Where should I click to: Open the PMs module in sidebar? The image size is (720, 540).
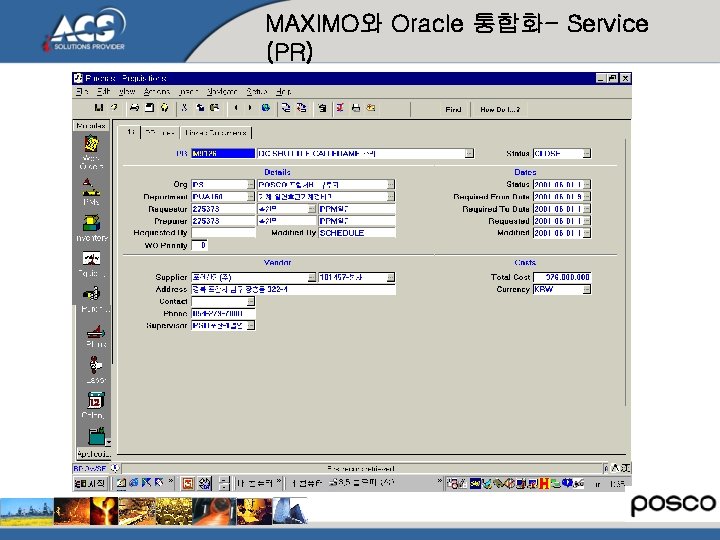point(91,186)
